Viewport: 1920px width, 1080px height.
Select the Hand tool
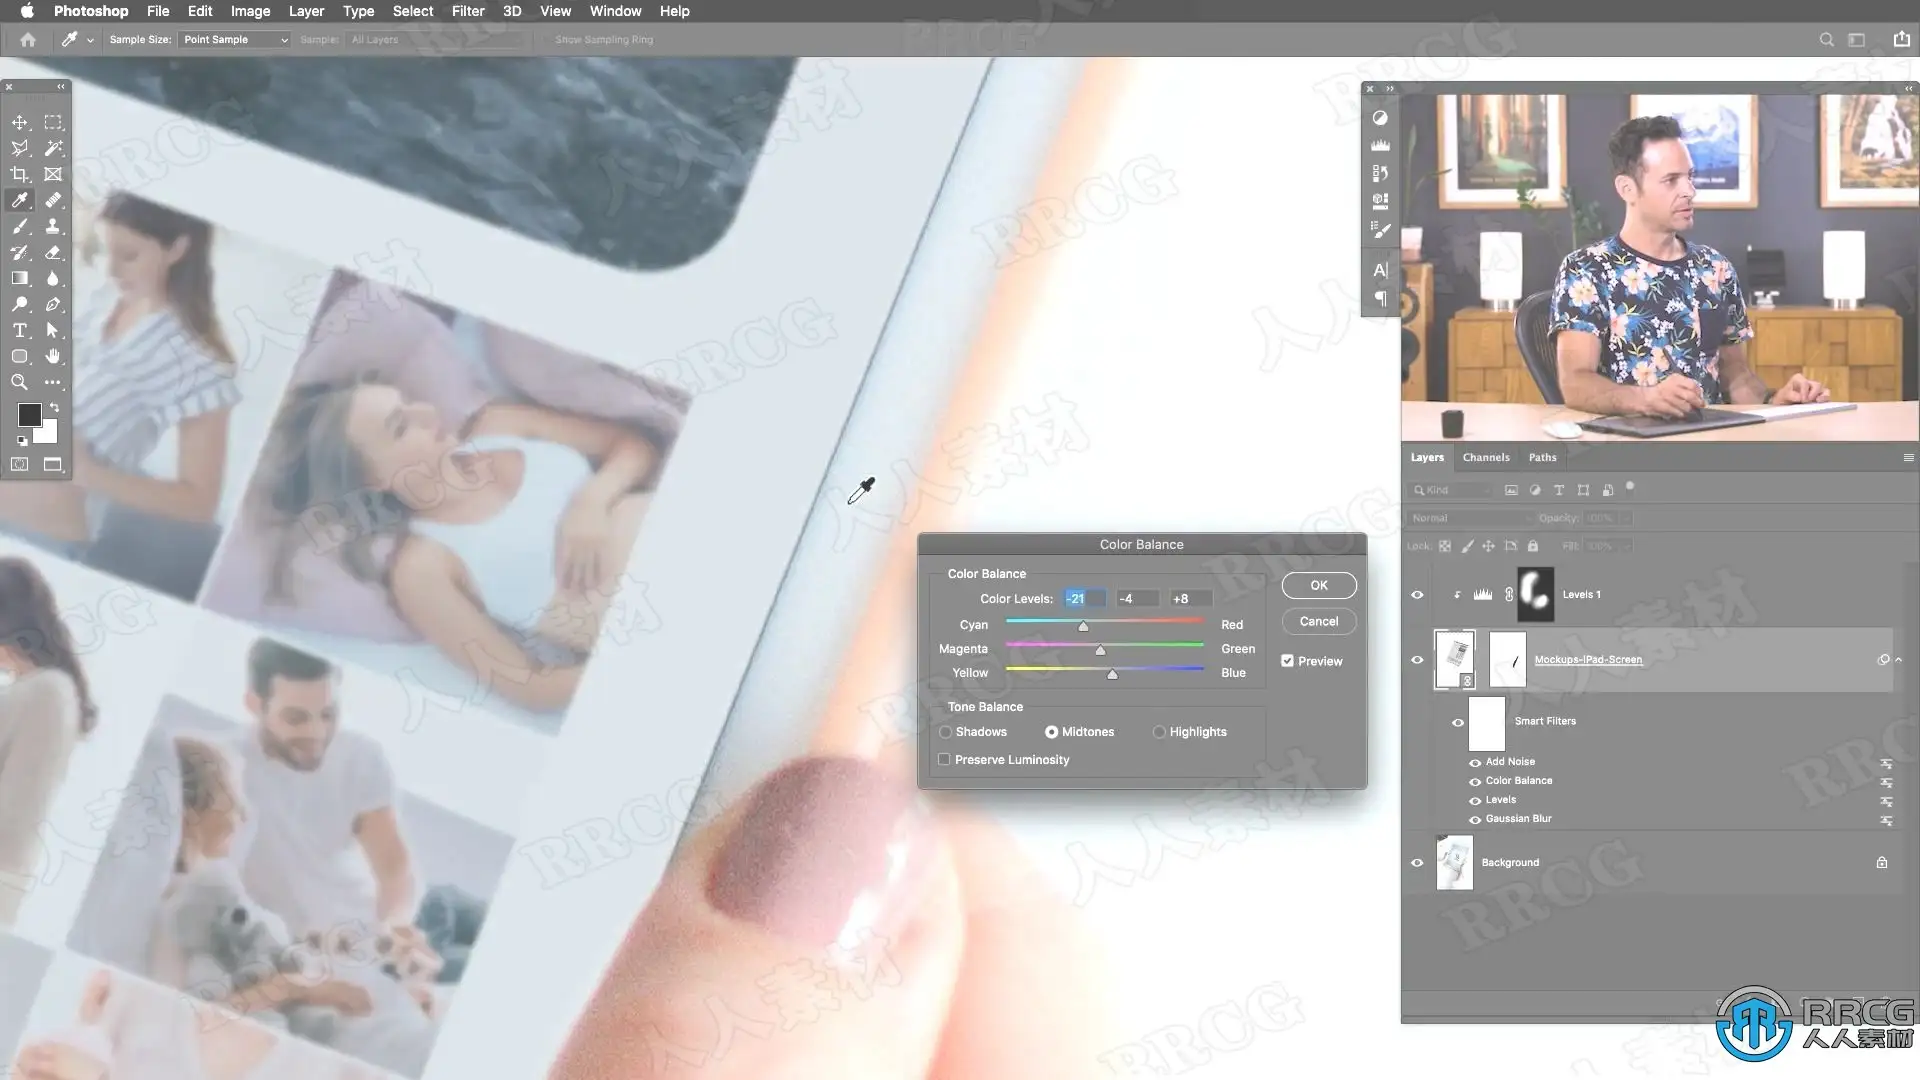pyautogui.click(x=53, y=356)
